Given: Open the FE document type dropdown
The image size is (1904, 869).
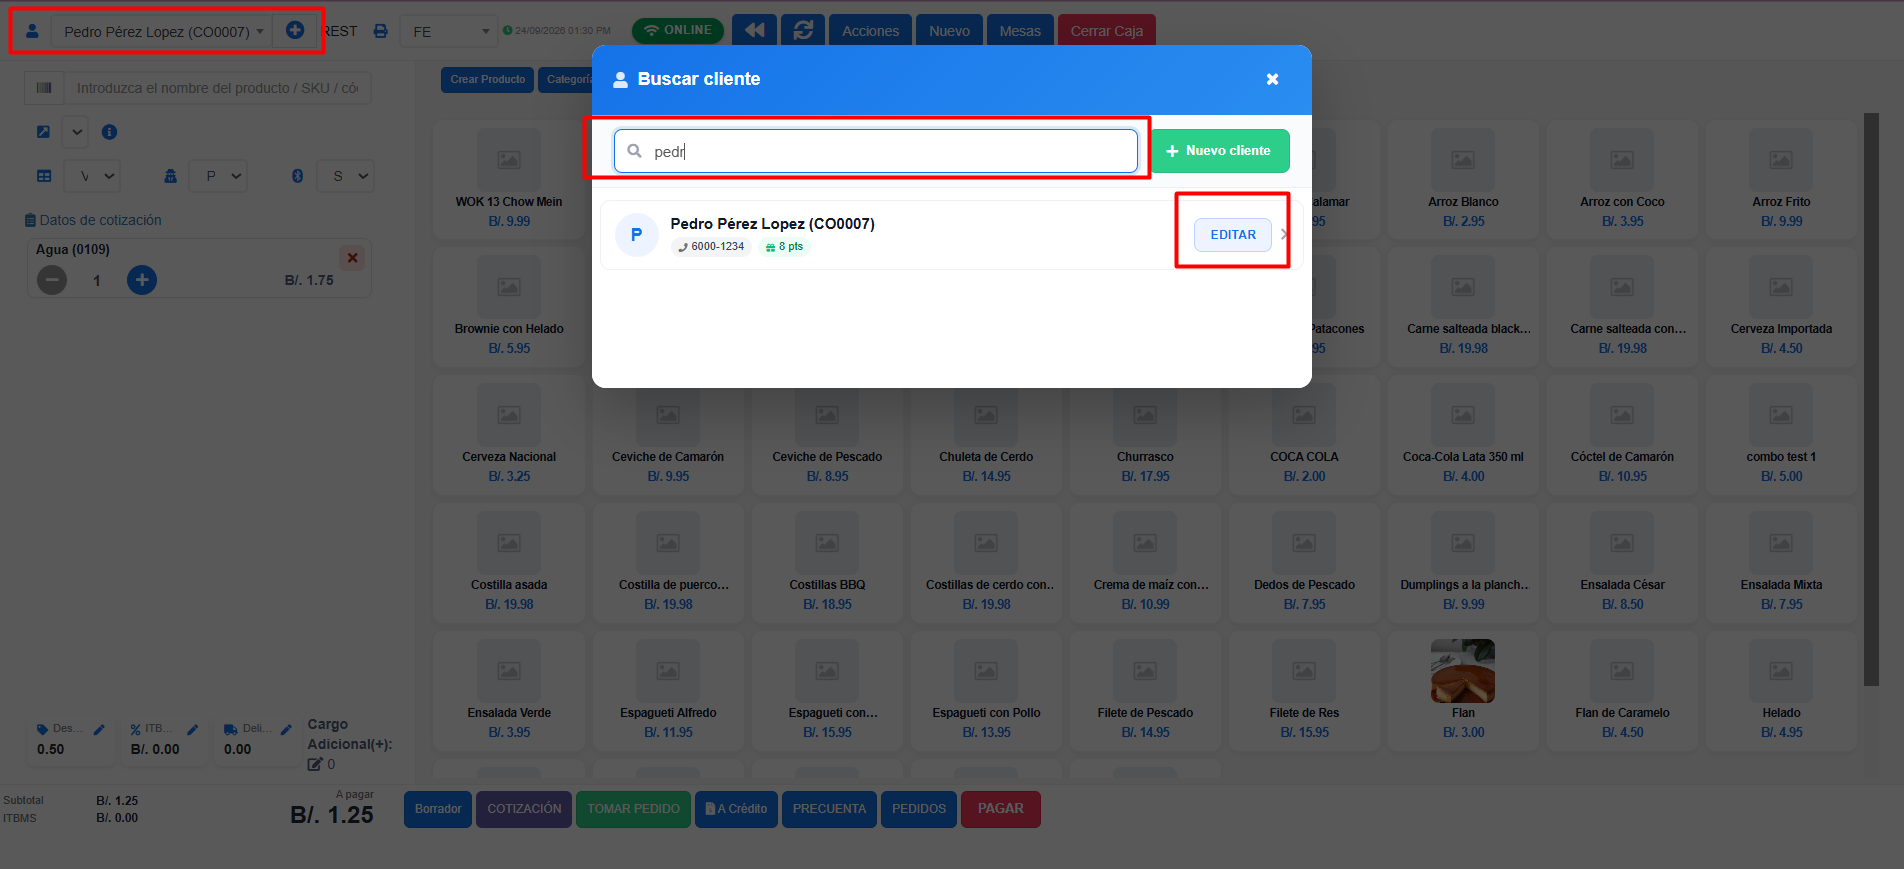Looking at the screenshot, I should [448, 32].
